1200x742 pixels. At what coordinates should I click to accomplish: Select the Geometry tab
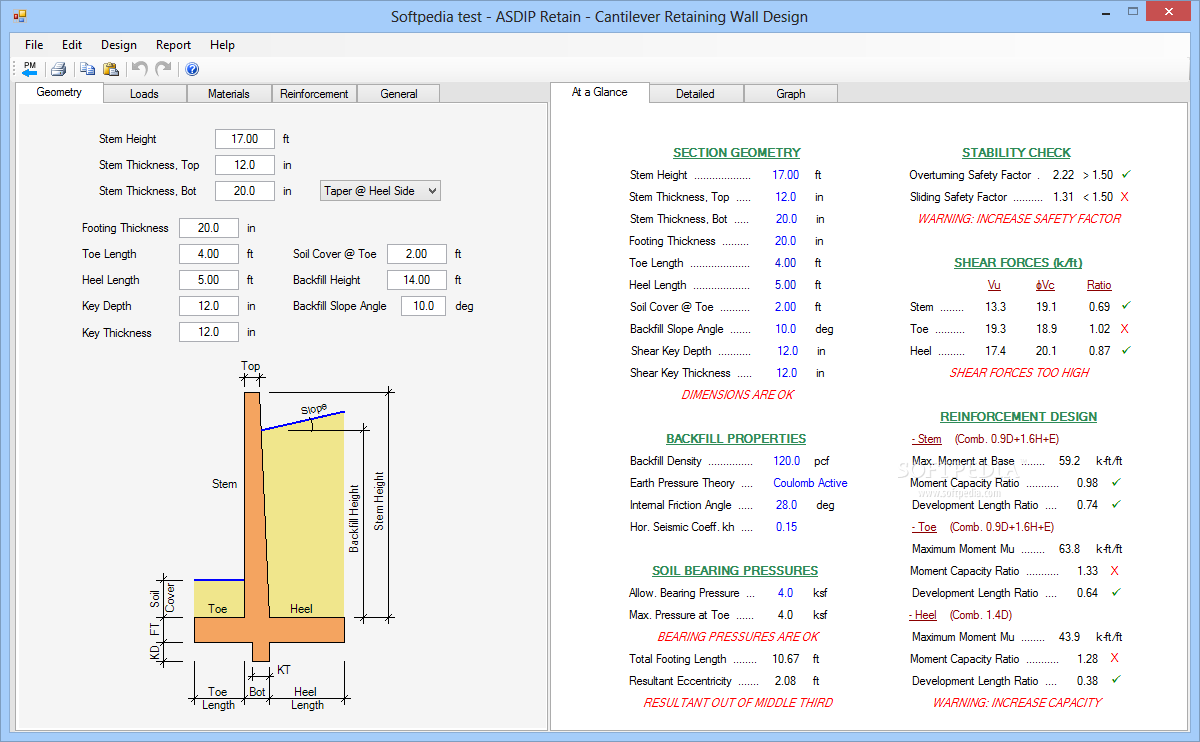pyautogui.click(x=59, y=92)
